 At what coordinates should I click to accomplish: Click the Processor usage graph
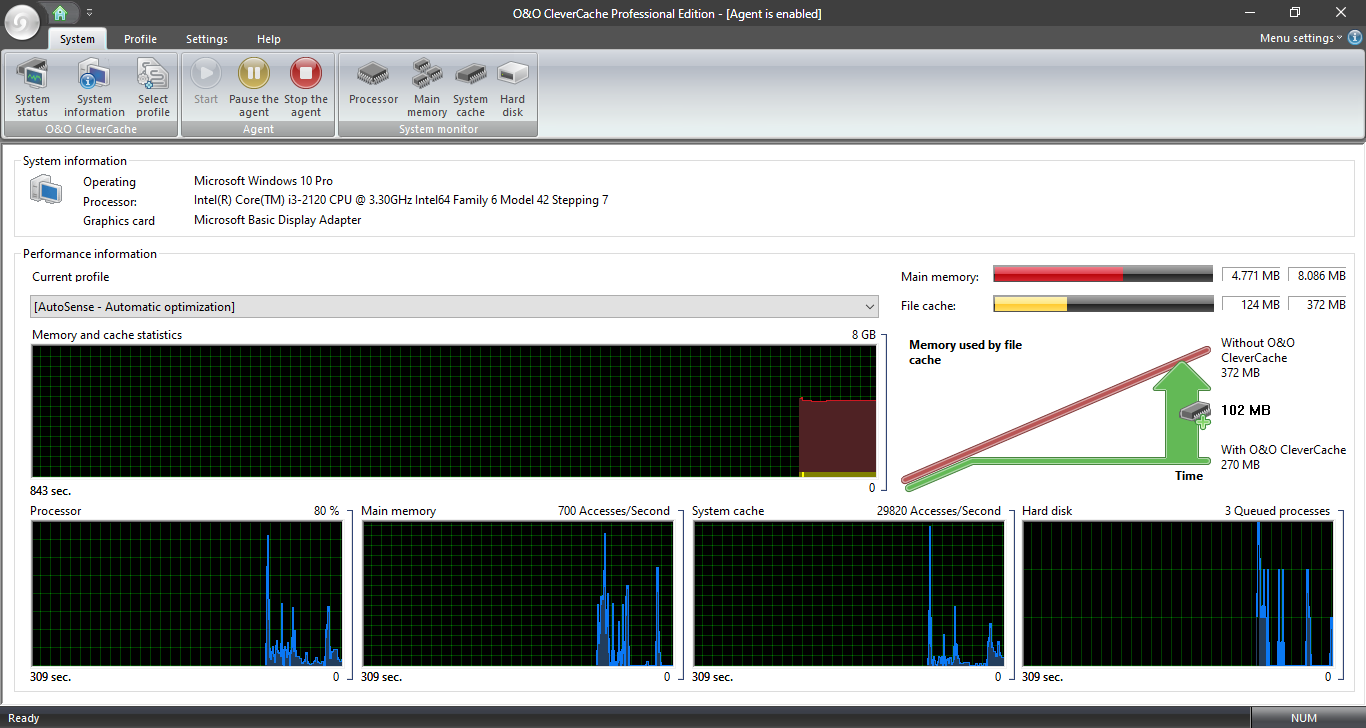(186, 593)
